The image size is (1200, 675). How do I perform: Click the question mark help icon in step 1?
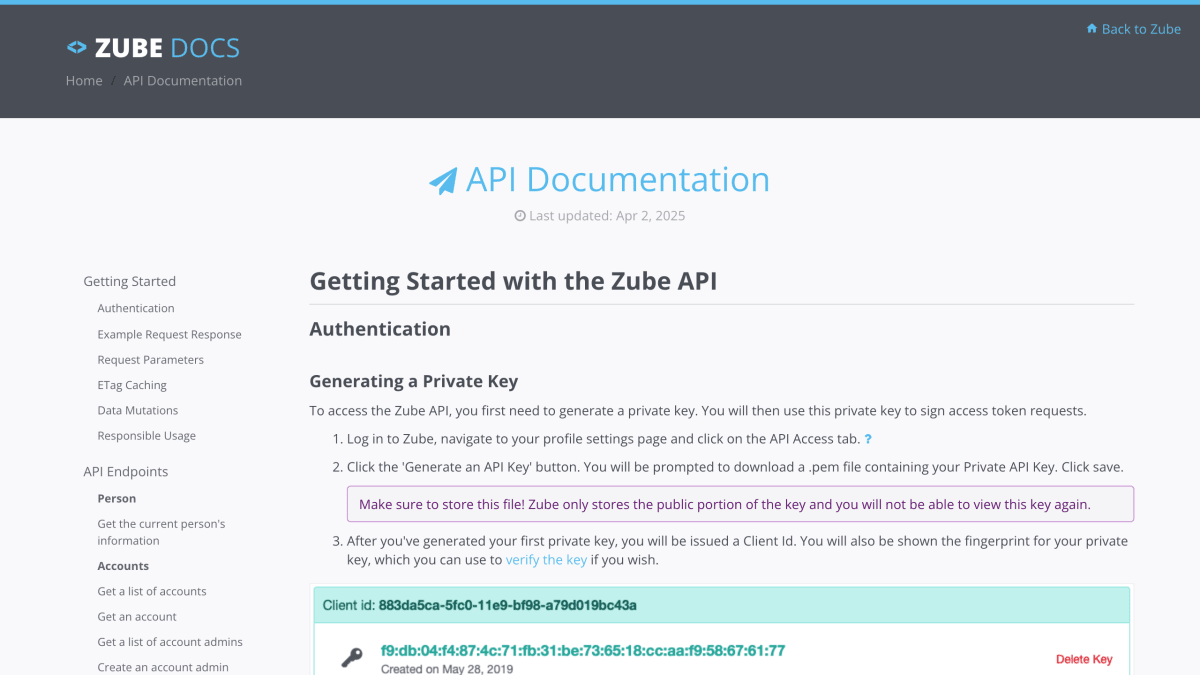coord(868,439)
